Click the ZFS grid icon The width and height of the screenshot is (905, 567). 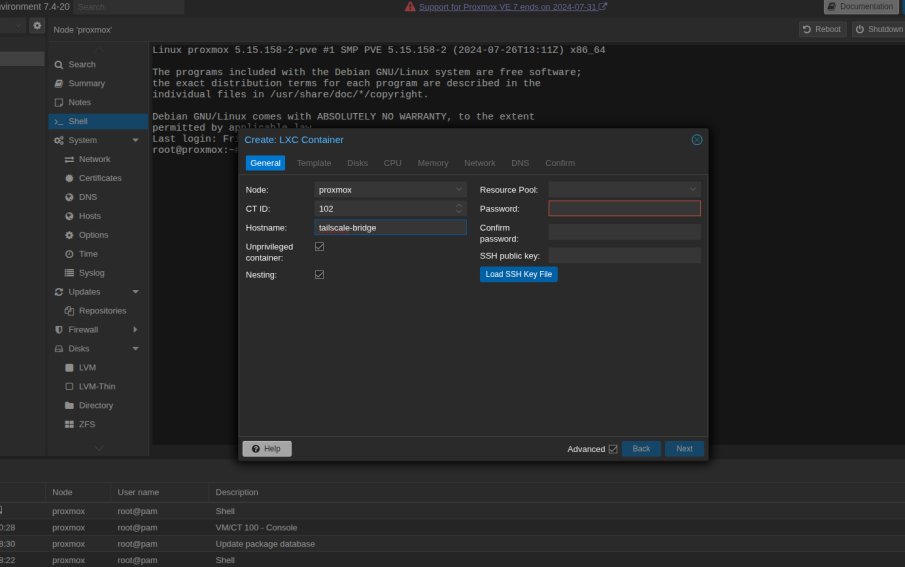69,424
